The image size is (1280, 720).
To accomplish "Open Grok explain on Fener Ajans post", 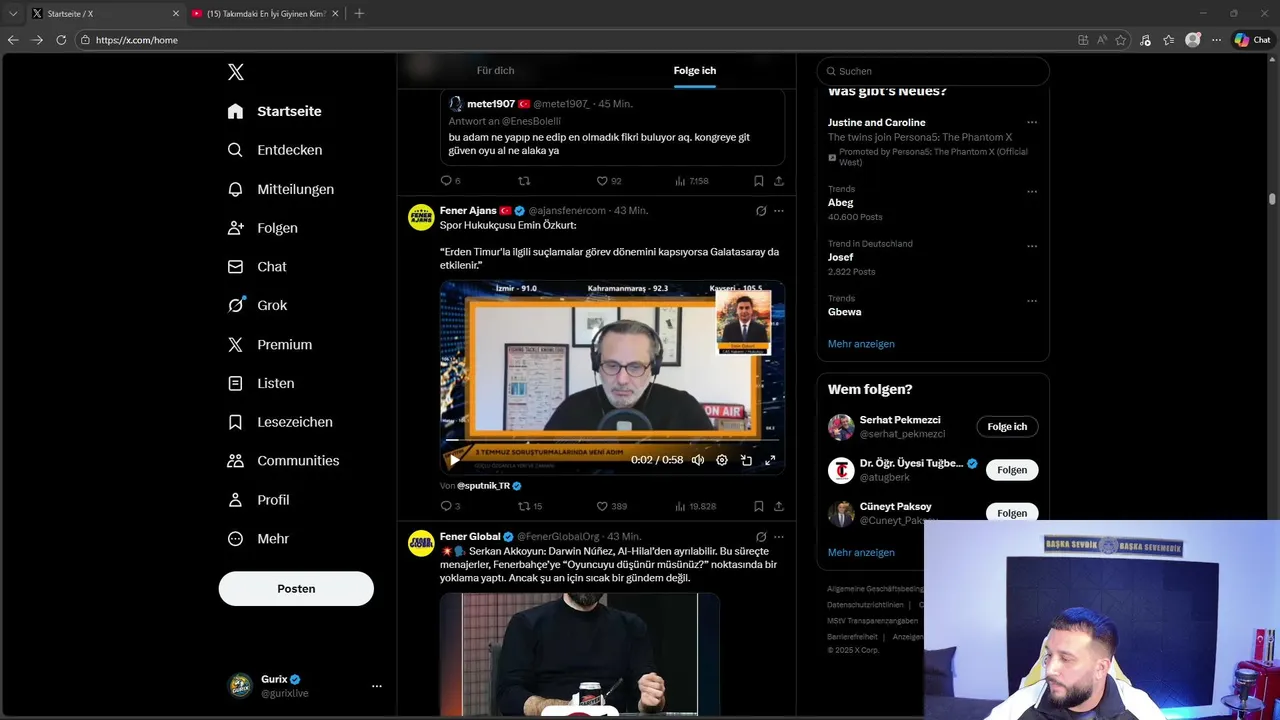I will pos(761,211).
